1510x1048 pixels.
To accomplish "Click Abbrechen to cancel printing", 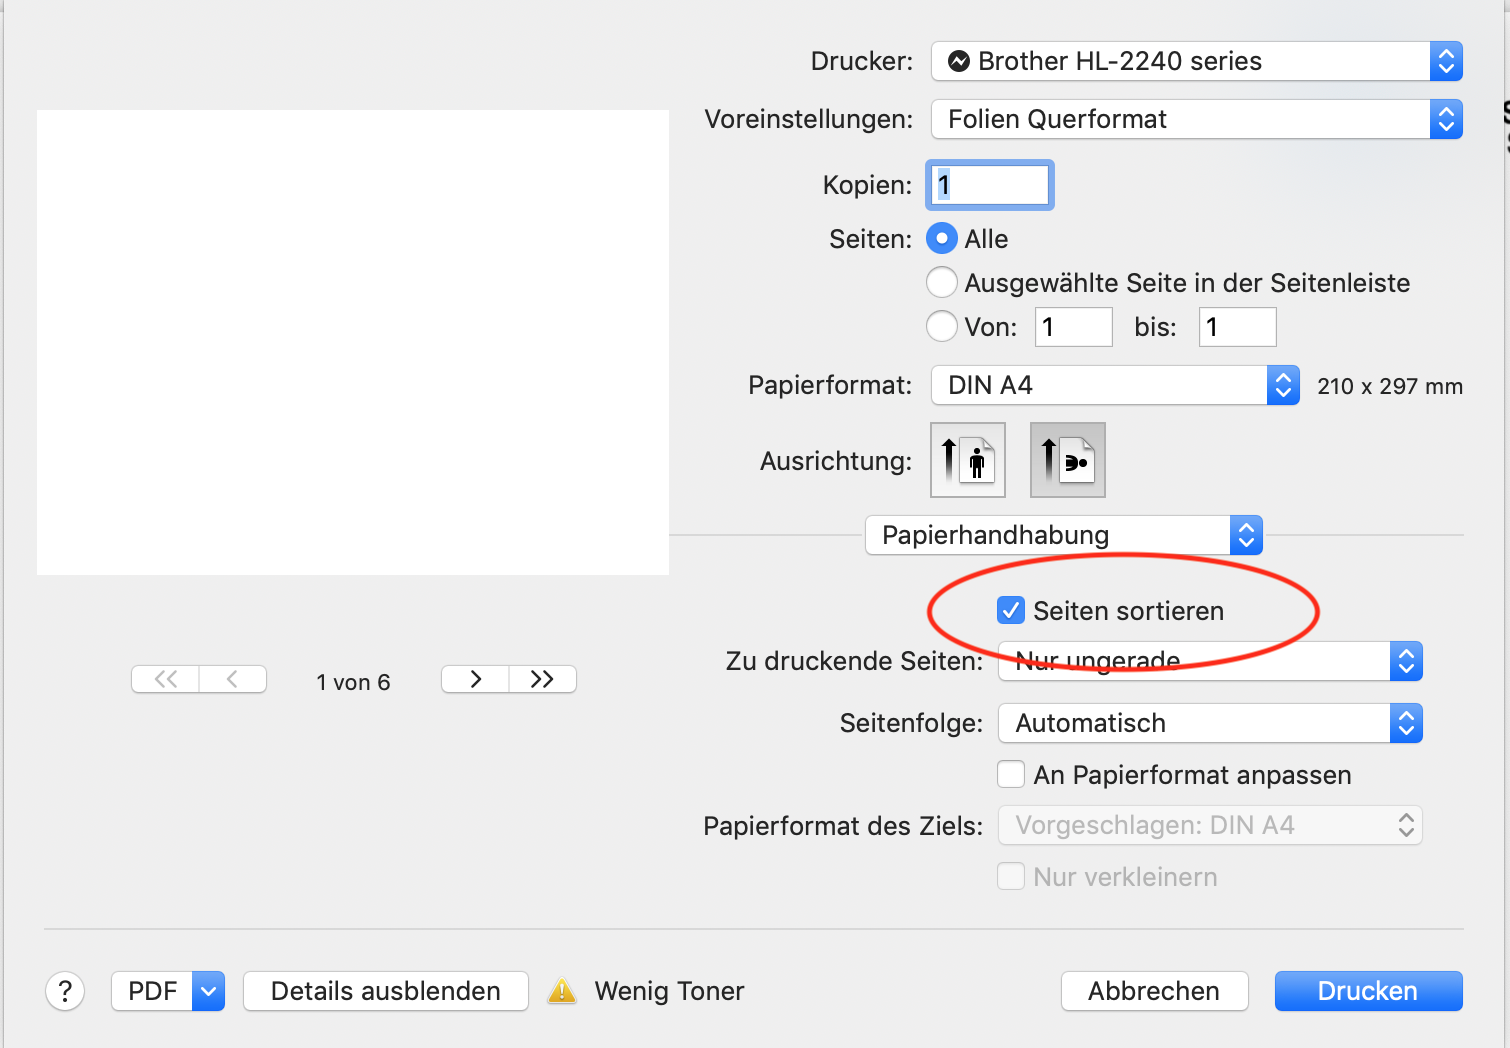I will click(x=1154, y=991).
